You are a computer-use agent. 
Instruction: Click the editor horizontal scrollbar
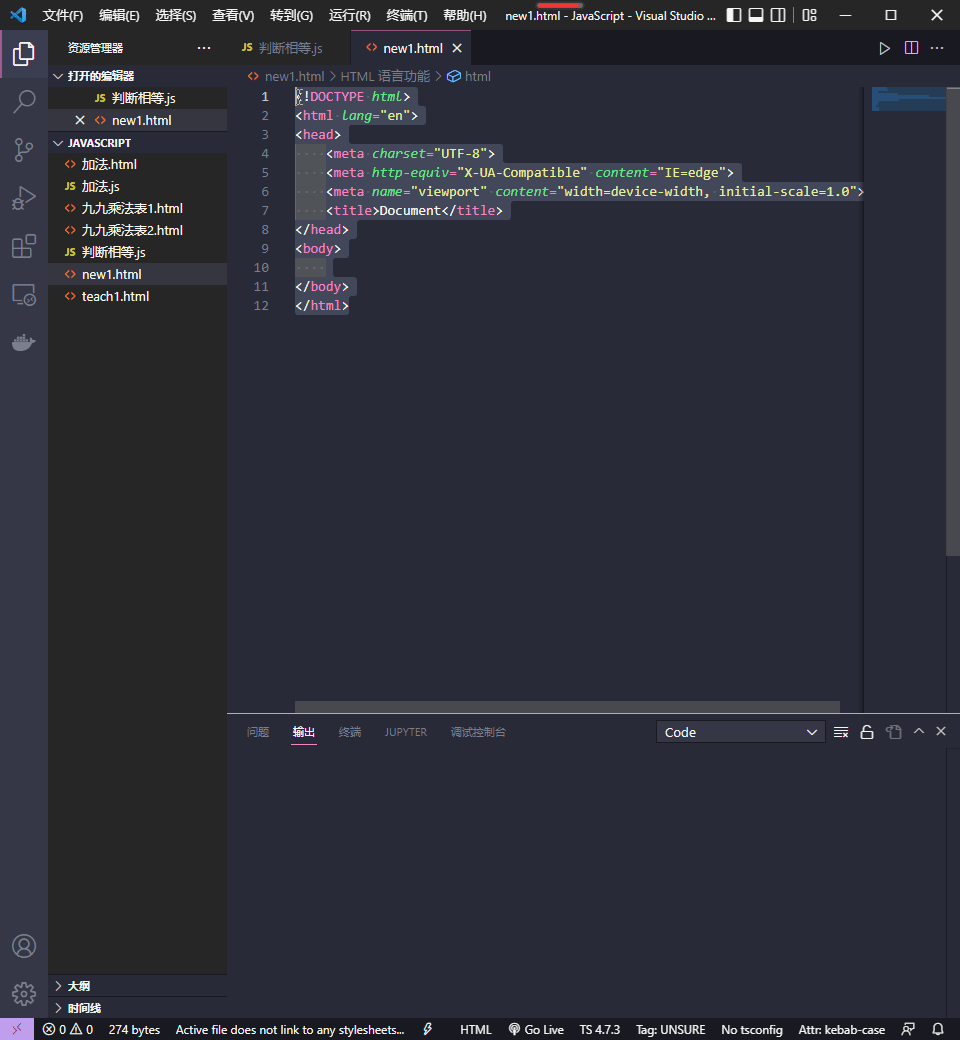pos(567,707)
